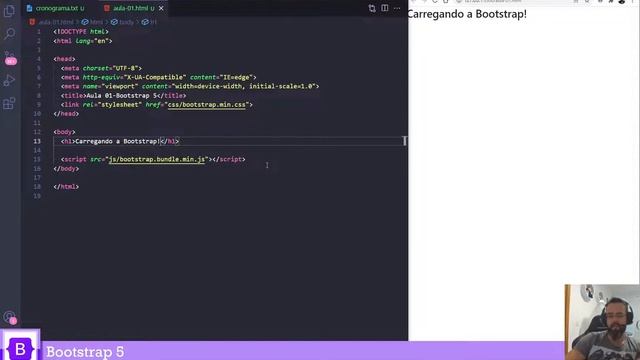Open the Extensions icon in activity bar
This screenshot has width=640, height=360.
(x=9, y=103)
